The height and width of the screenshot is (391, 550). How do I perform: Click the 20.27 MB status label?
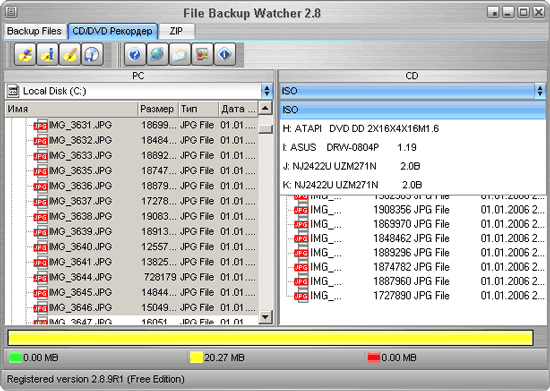[x=224, y=358]
